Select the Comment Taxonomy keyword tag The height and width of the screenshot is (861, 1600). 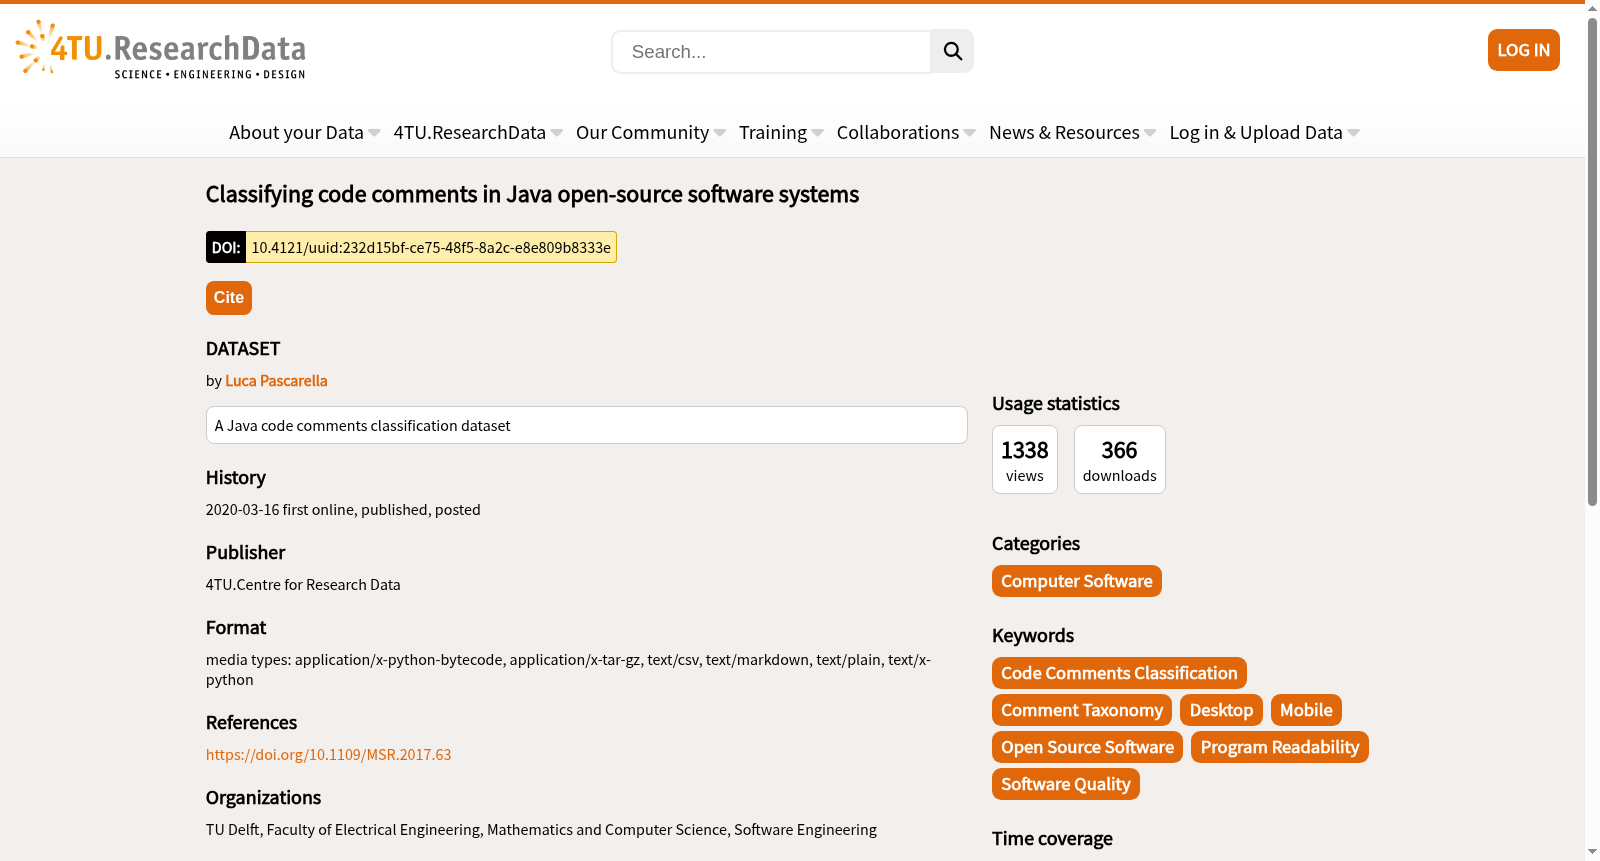coord(1082,710)
